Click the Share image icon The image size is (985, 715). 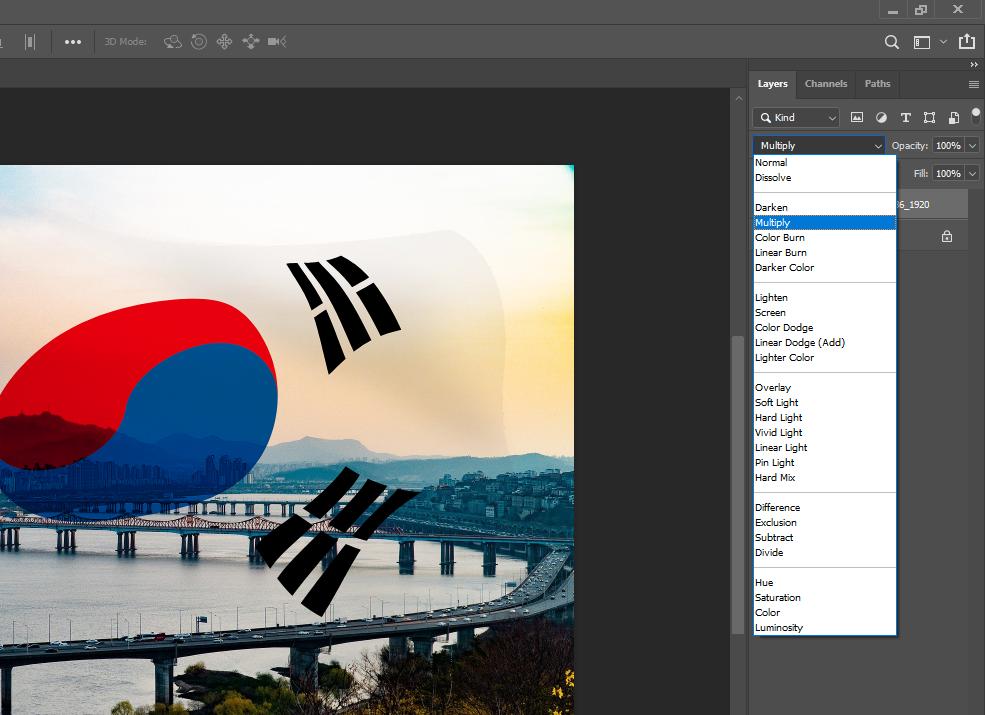pos(967,41)
